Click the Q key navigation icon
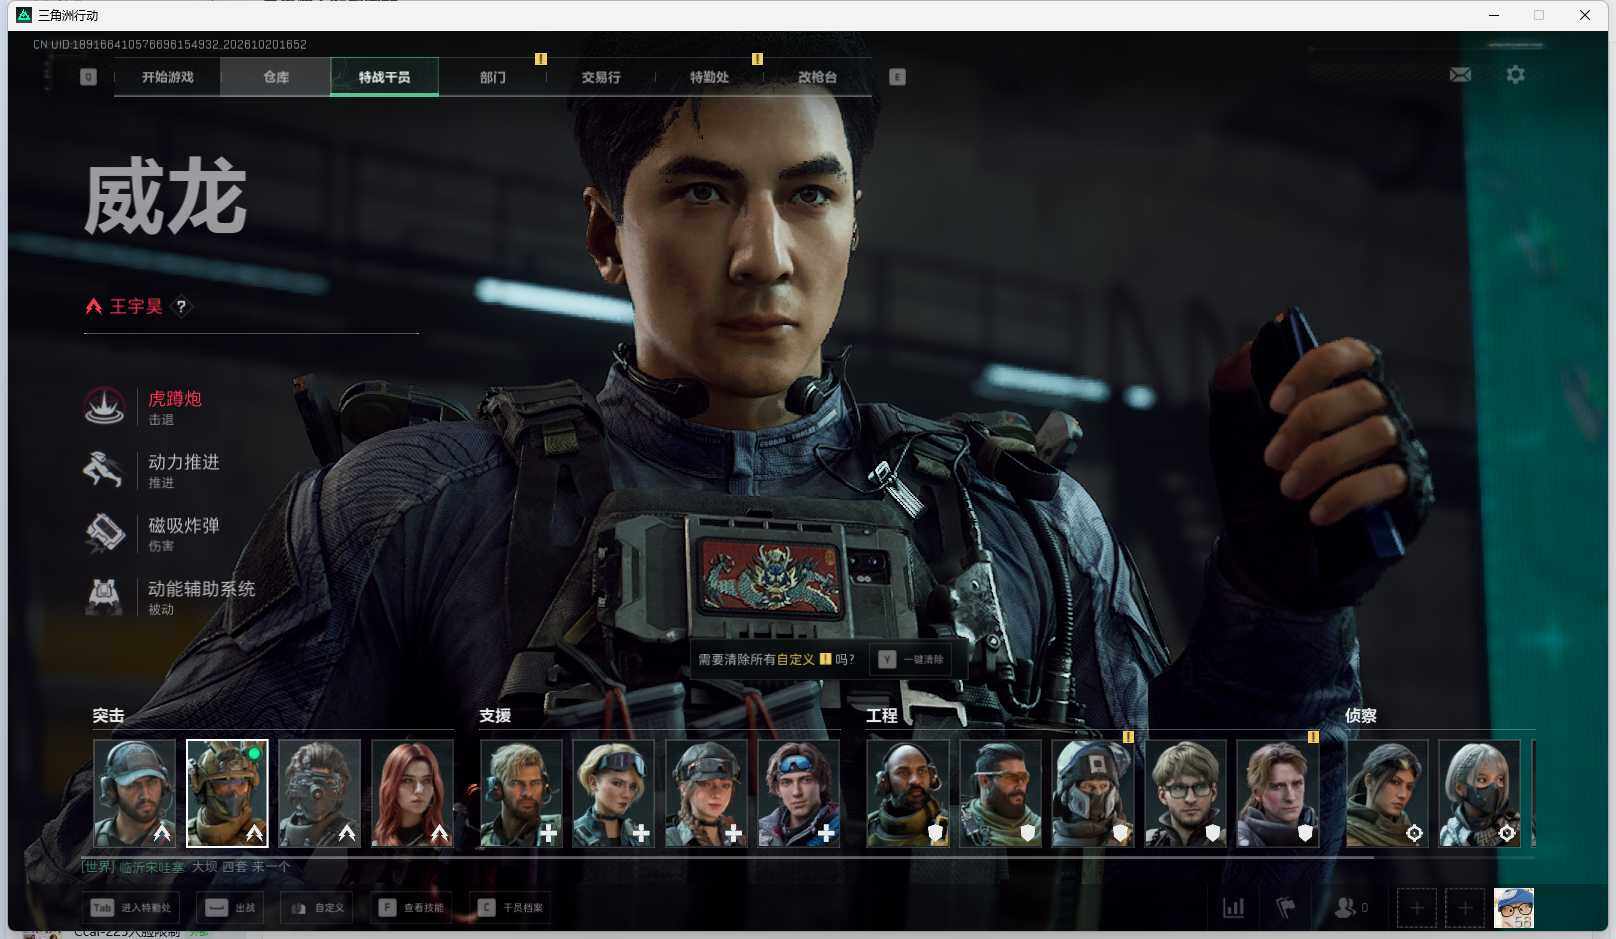 pyautogui.click(x=88, y=77)
